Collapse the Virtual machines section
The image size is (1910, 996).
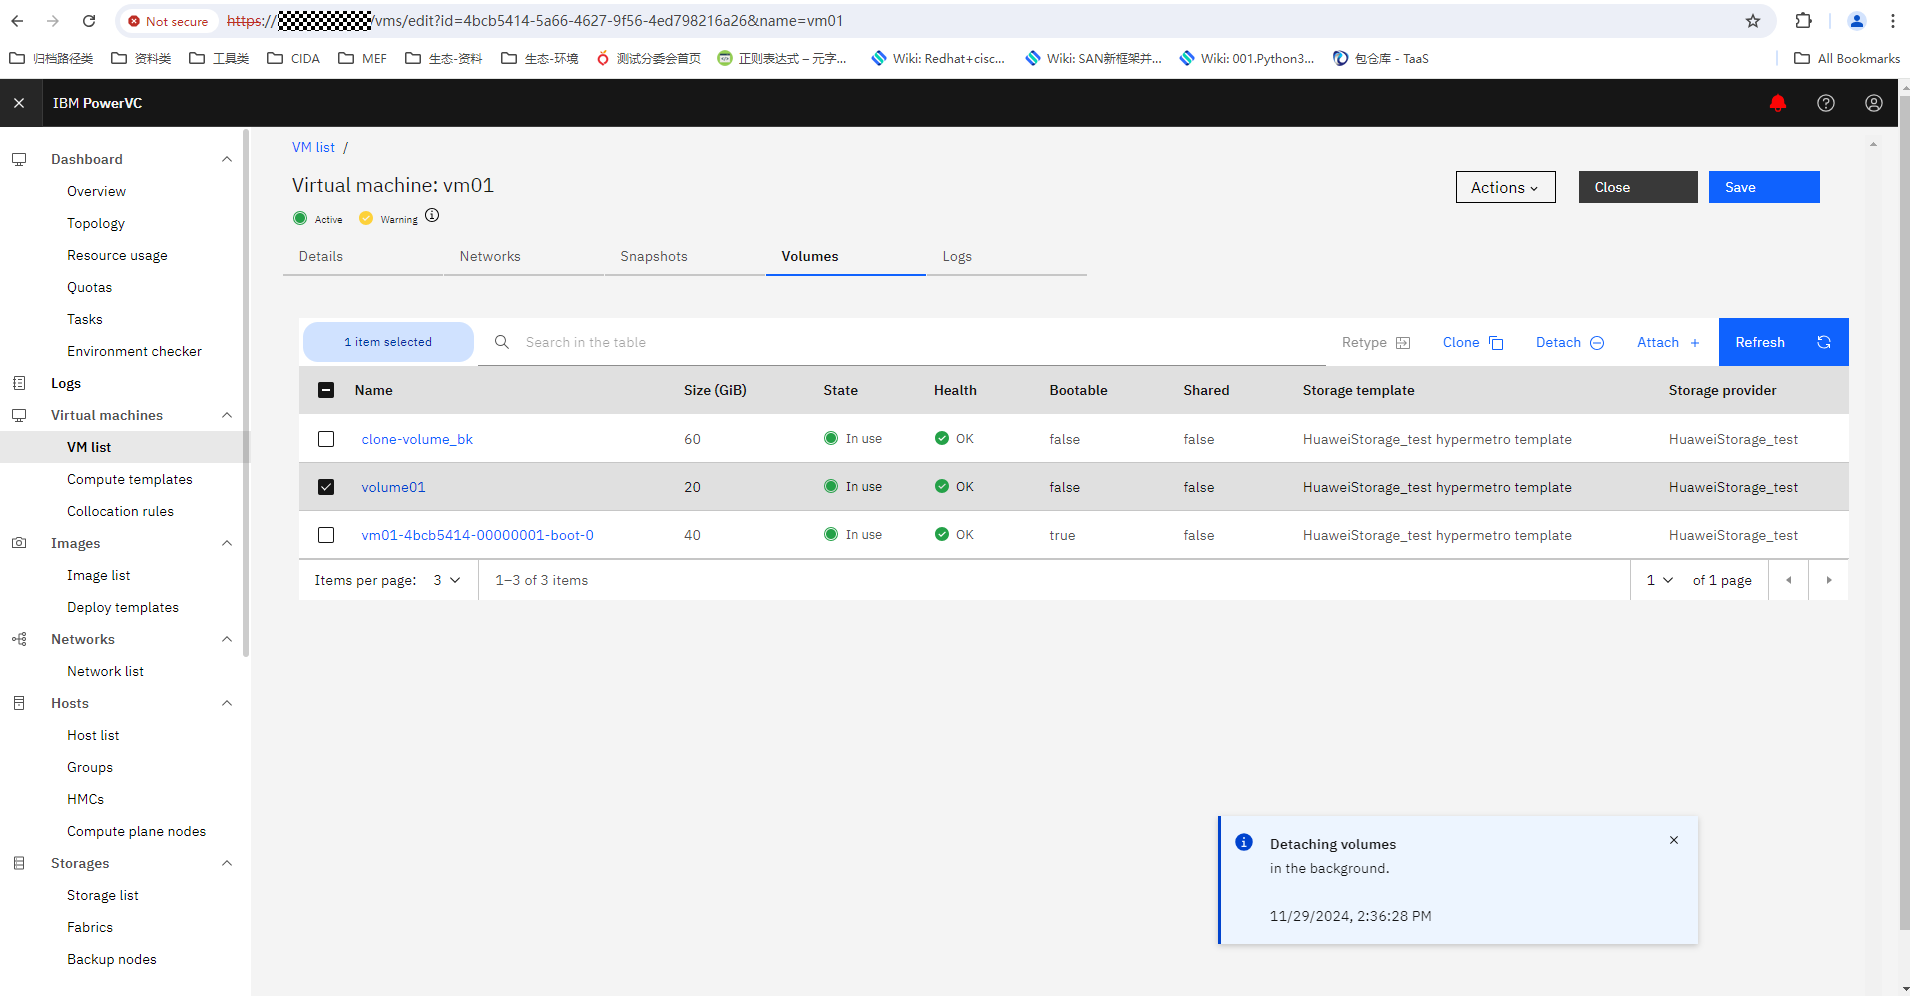click(227, 415)
